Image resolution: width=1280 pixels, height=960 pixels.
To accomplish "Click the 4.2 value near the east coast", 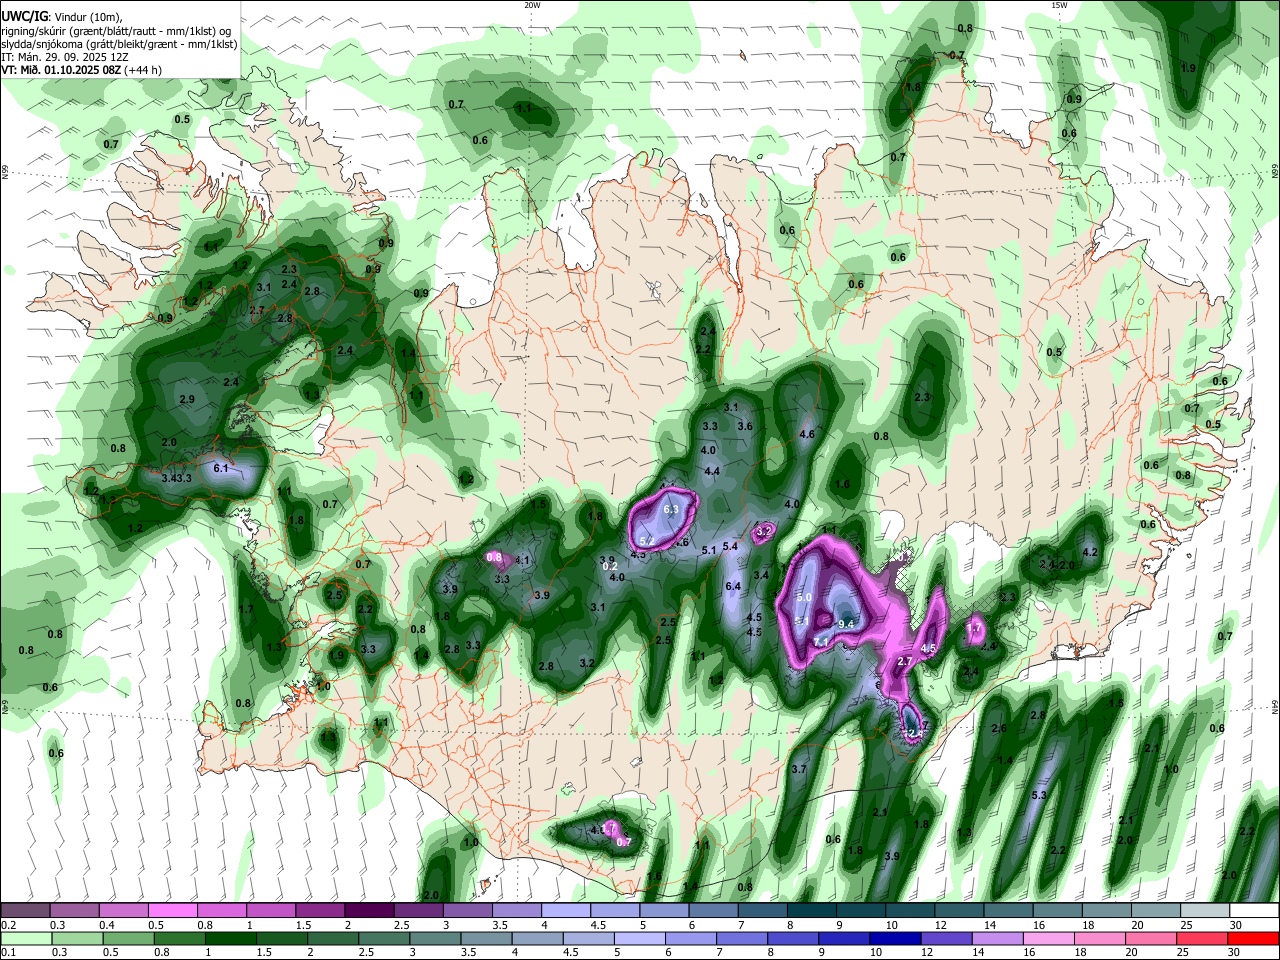I will click(x=1091, y=552).
